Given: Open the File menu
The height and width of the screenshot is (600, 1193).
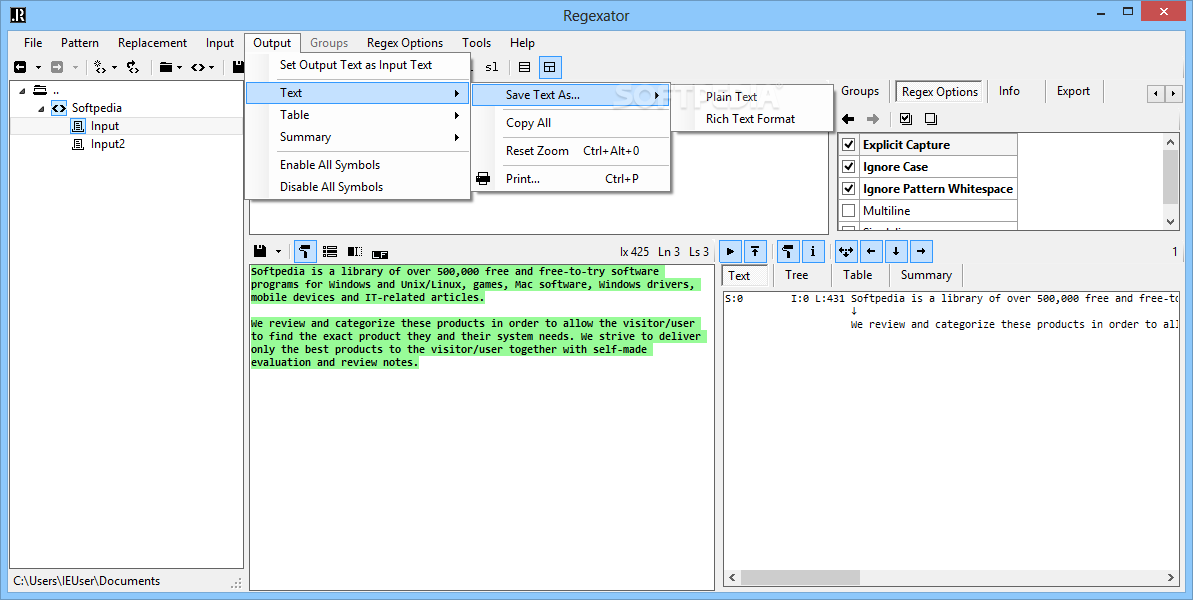Looking at the screenshot, I should click(x=33, y=43).
